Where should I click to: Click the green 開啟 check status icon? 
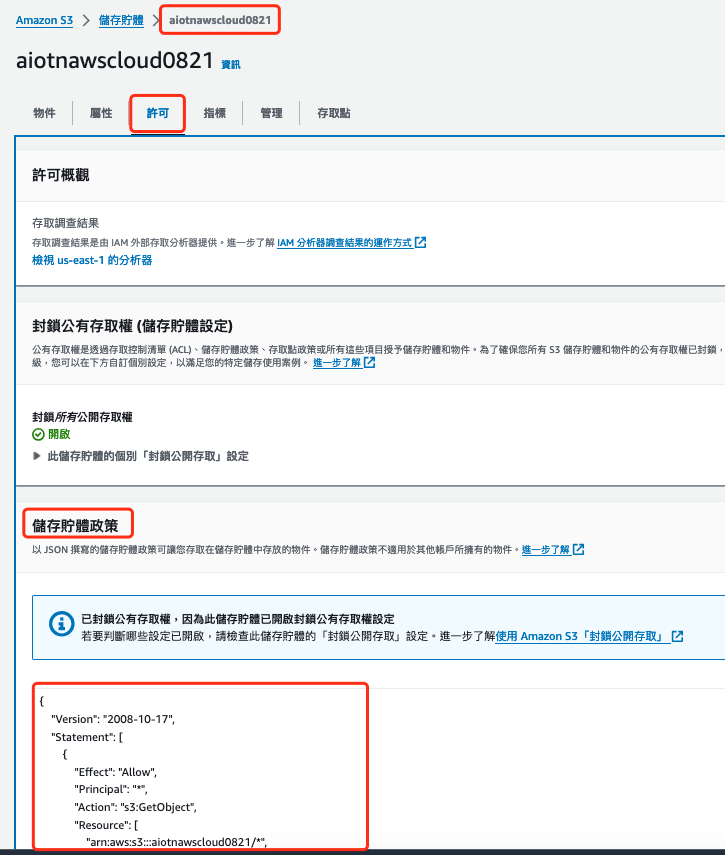pyautogui.click(x=38, y=434)
